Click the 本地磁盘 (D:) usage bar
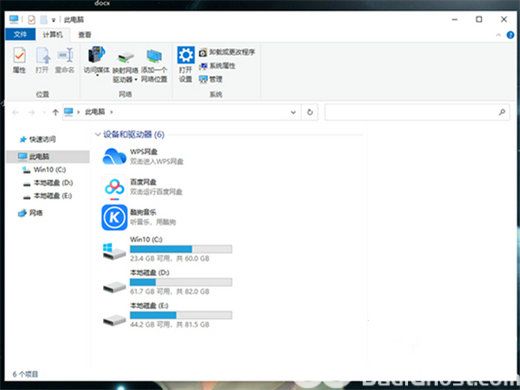Viewport: 520px width, 390px height. pos(181,282)
